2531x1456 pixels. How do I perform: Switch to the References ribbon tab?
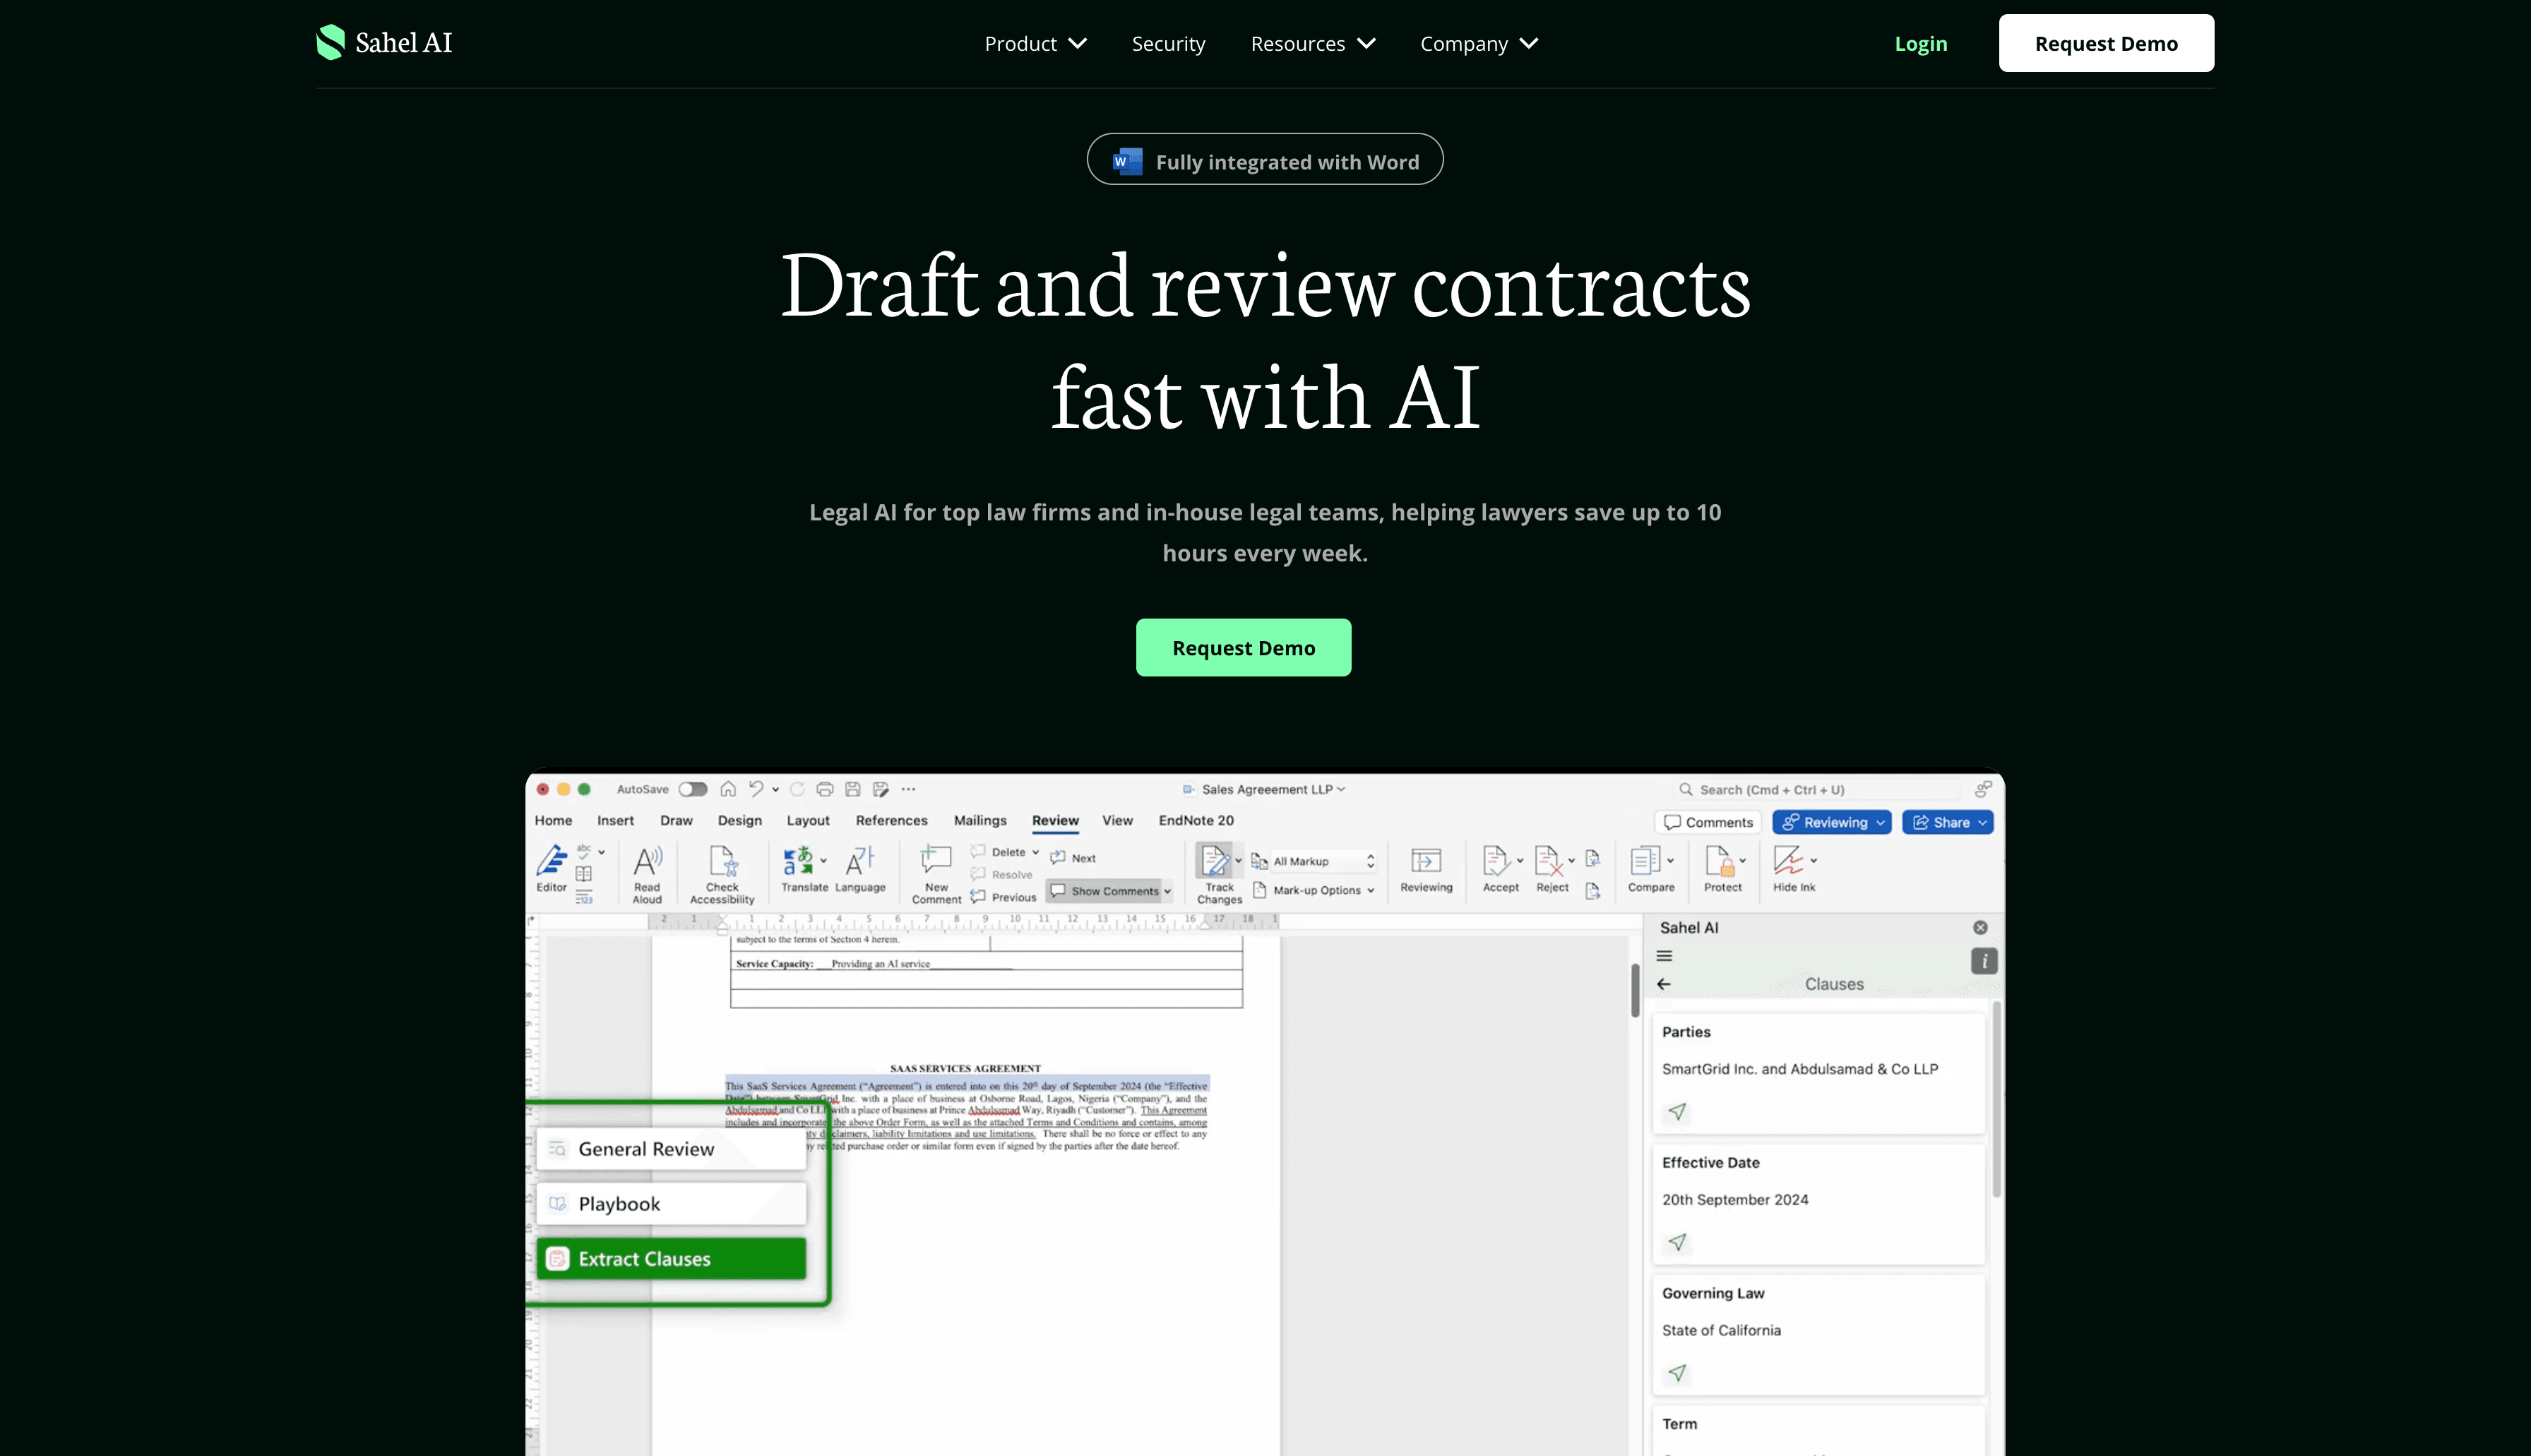(x=891, y=820)
